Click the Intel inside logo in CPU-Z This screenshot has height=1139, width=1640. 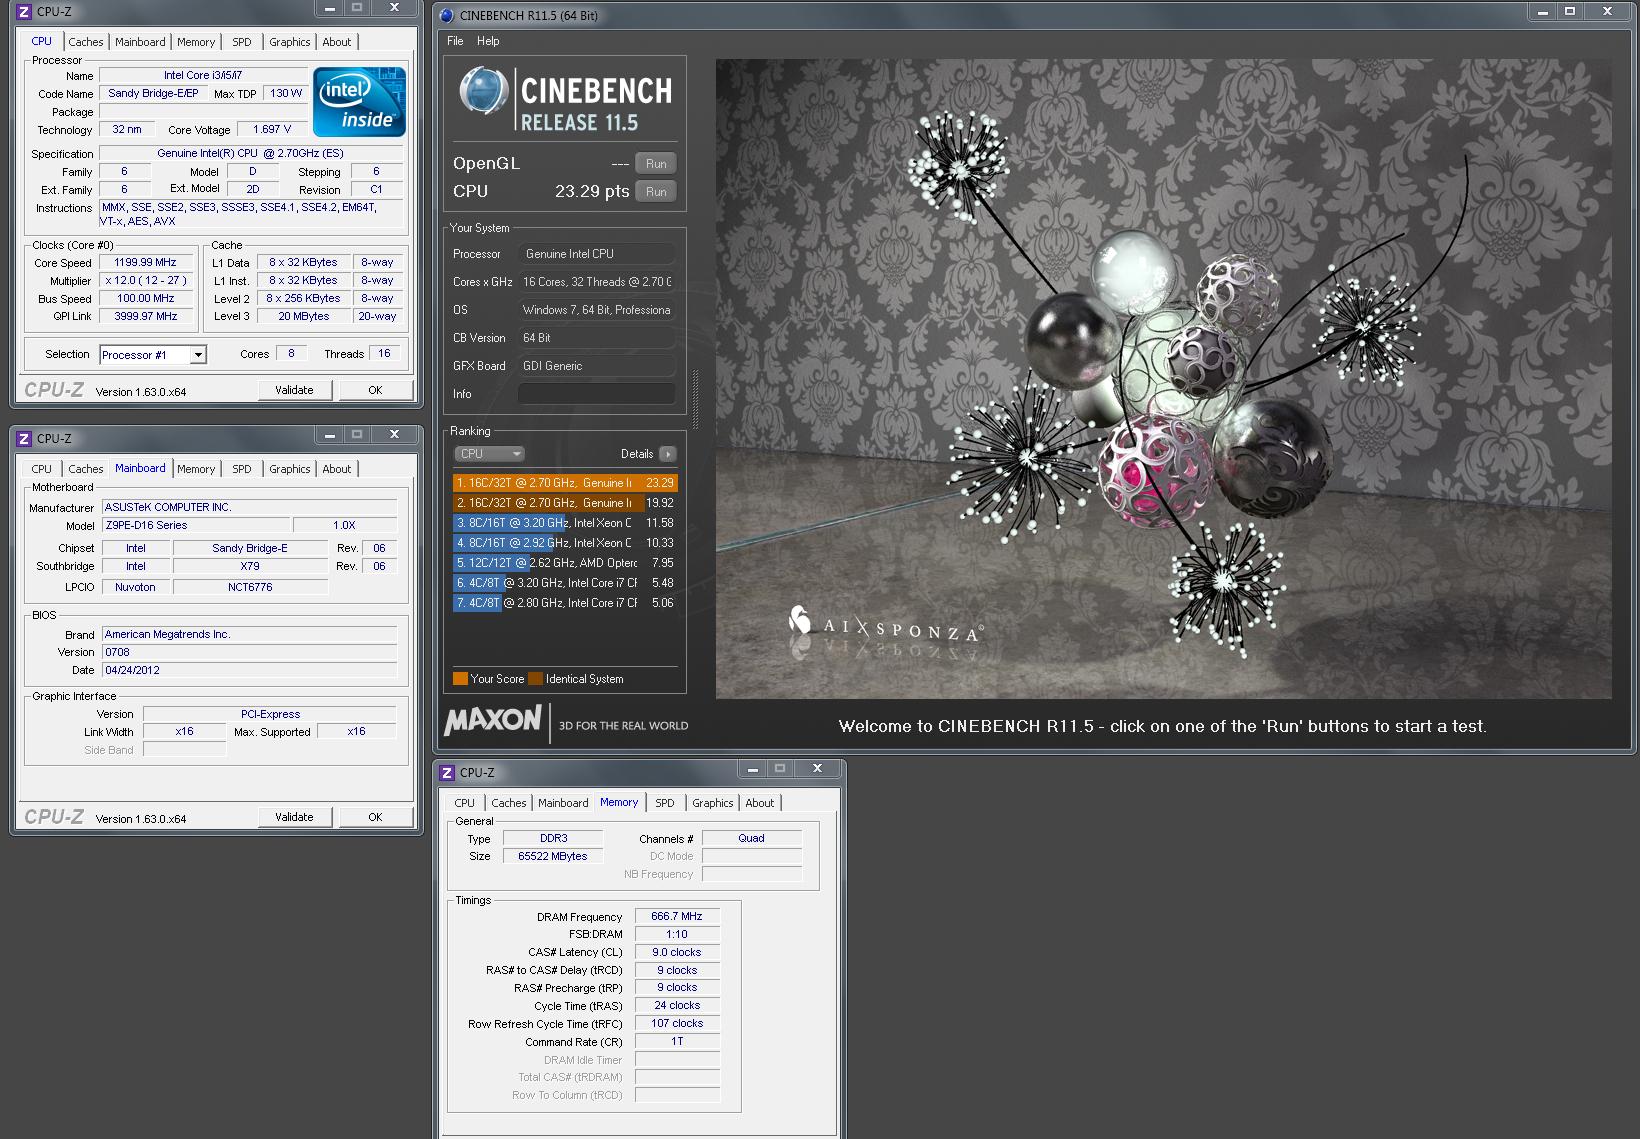pos(359,102)
